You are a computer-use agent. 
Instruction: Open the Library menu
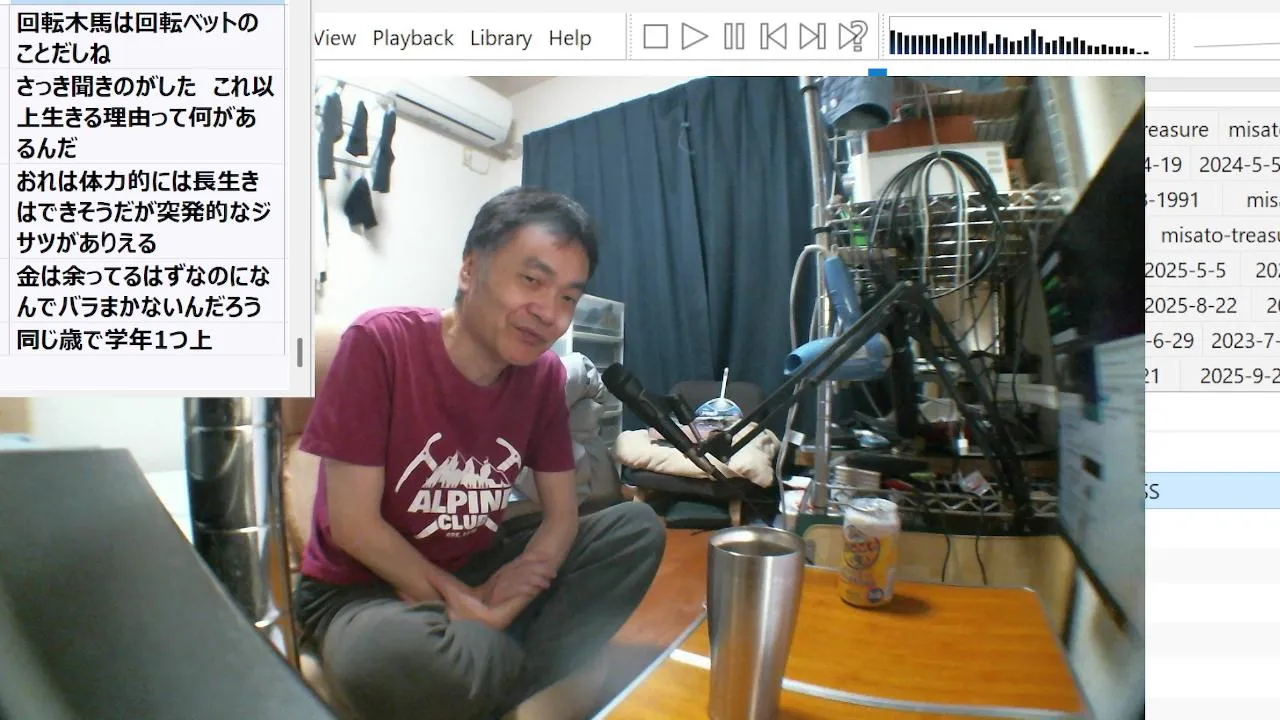coord(500,38)
